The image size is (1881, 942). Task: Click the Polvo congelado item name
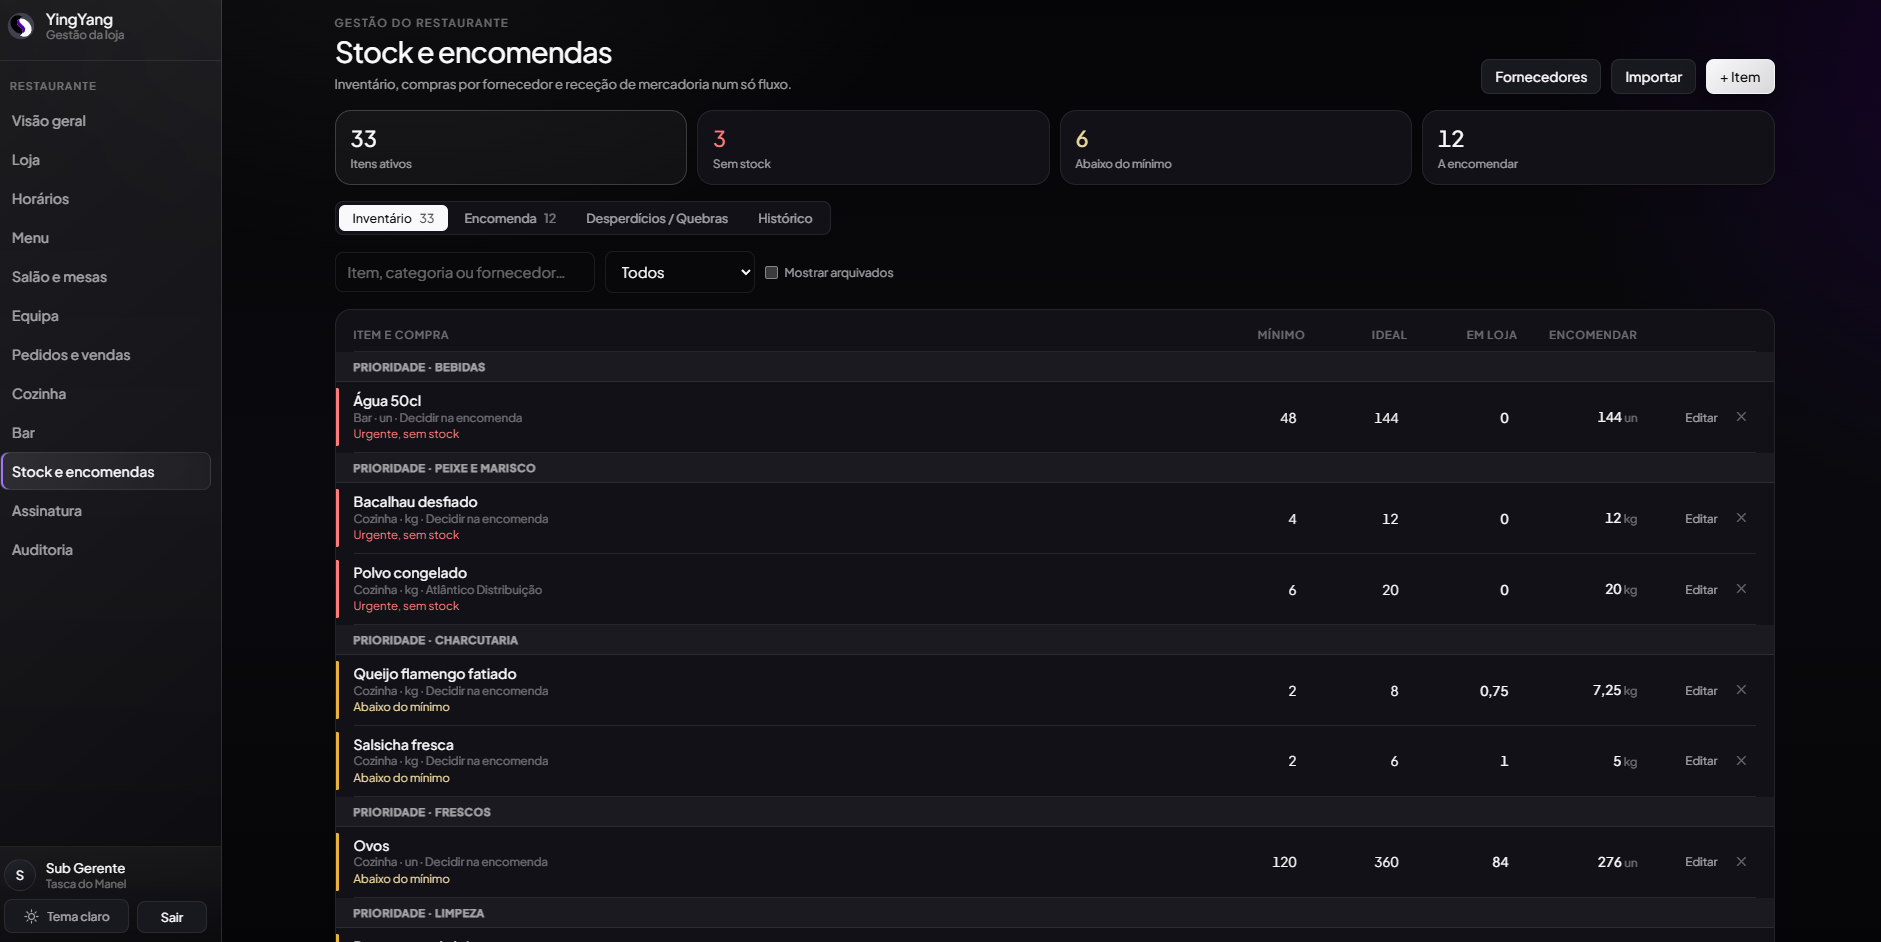pyautogui.click(x=410, y=573)
